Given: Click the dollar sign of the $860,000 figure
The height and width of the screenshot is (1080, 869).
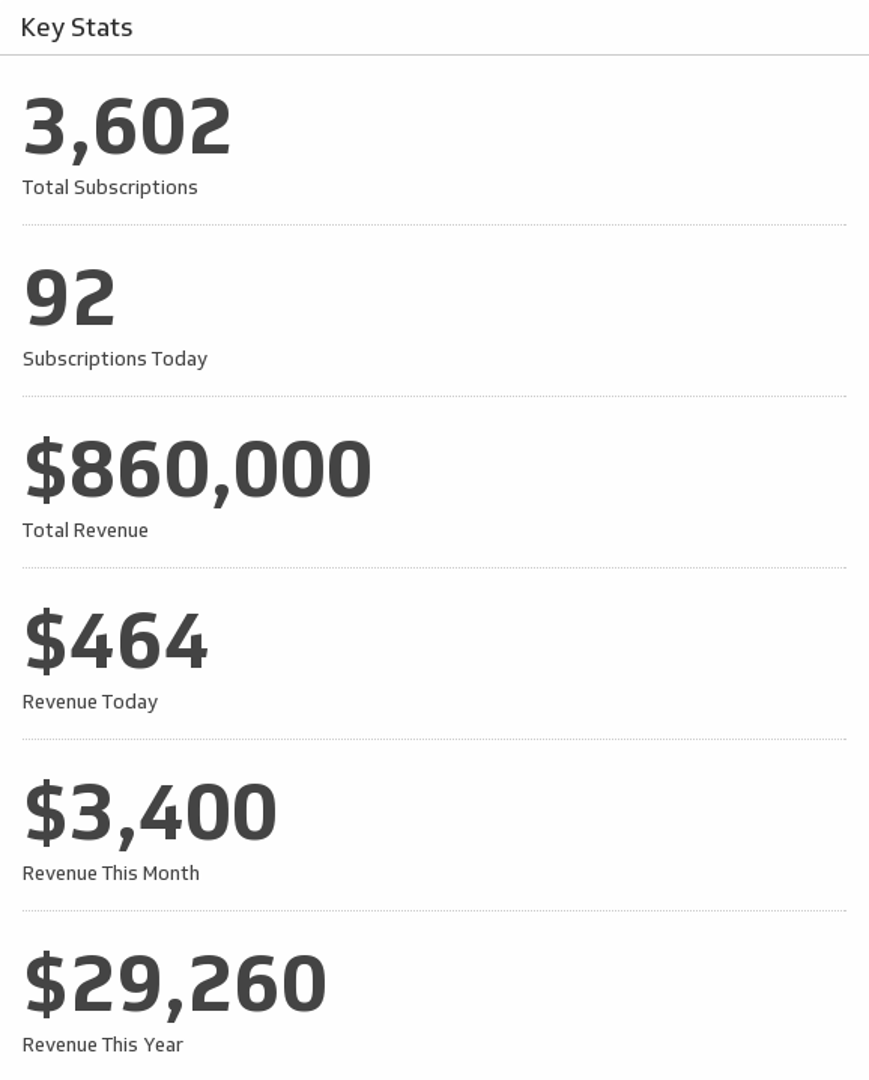Looking at the screenshot, I should tap(44, 470).
